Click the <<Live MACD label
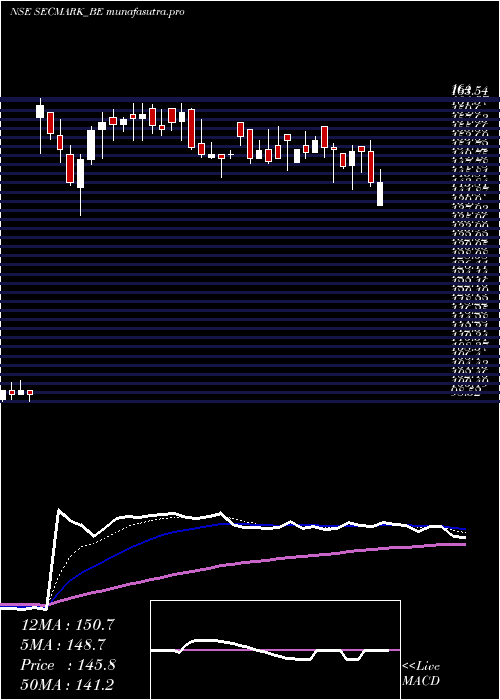The width and height of the screenshot is (500, 700). coord(421,674)
